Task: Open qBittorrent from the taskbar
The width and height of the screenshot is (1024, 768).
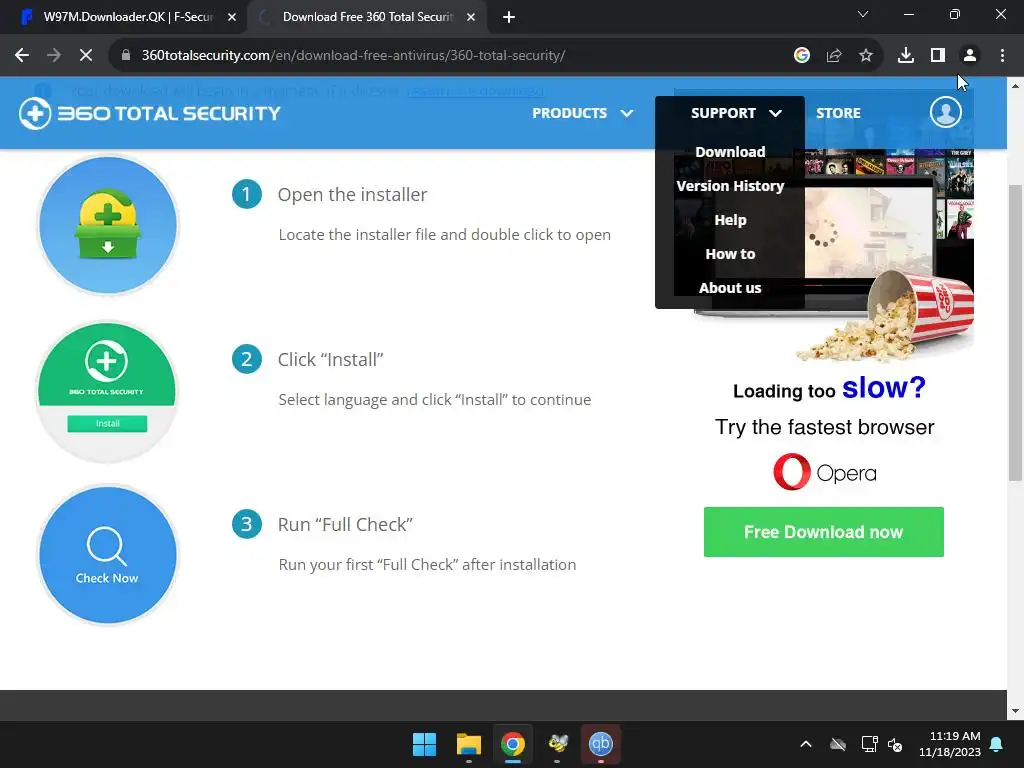Action: [x=601, y=744]
